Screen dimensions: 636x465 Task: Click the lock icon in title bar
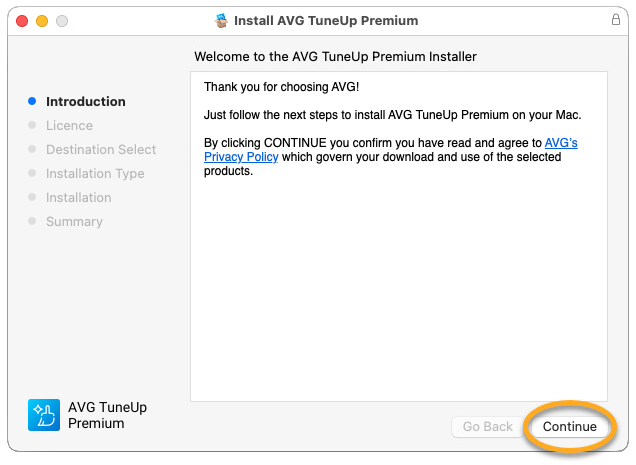(615, 20)
